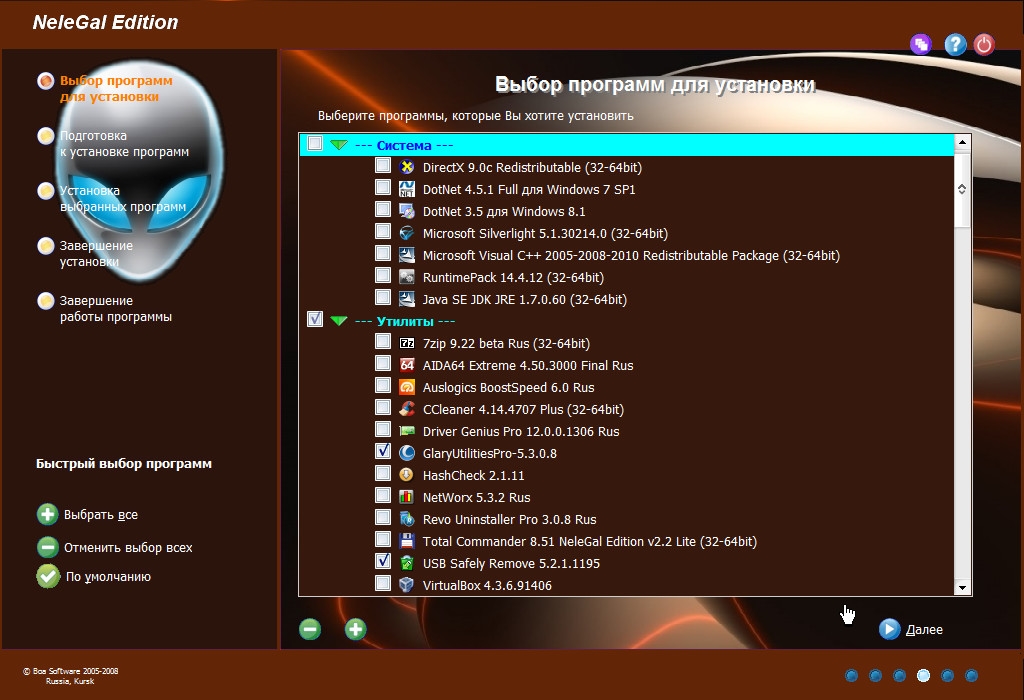Click the purple windows icon at top right
The width and height of the screenshot is (1024, 700).
(x=921, y=44)
